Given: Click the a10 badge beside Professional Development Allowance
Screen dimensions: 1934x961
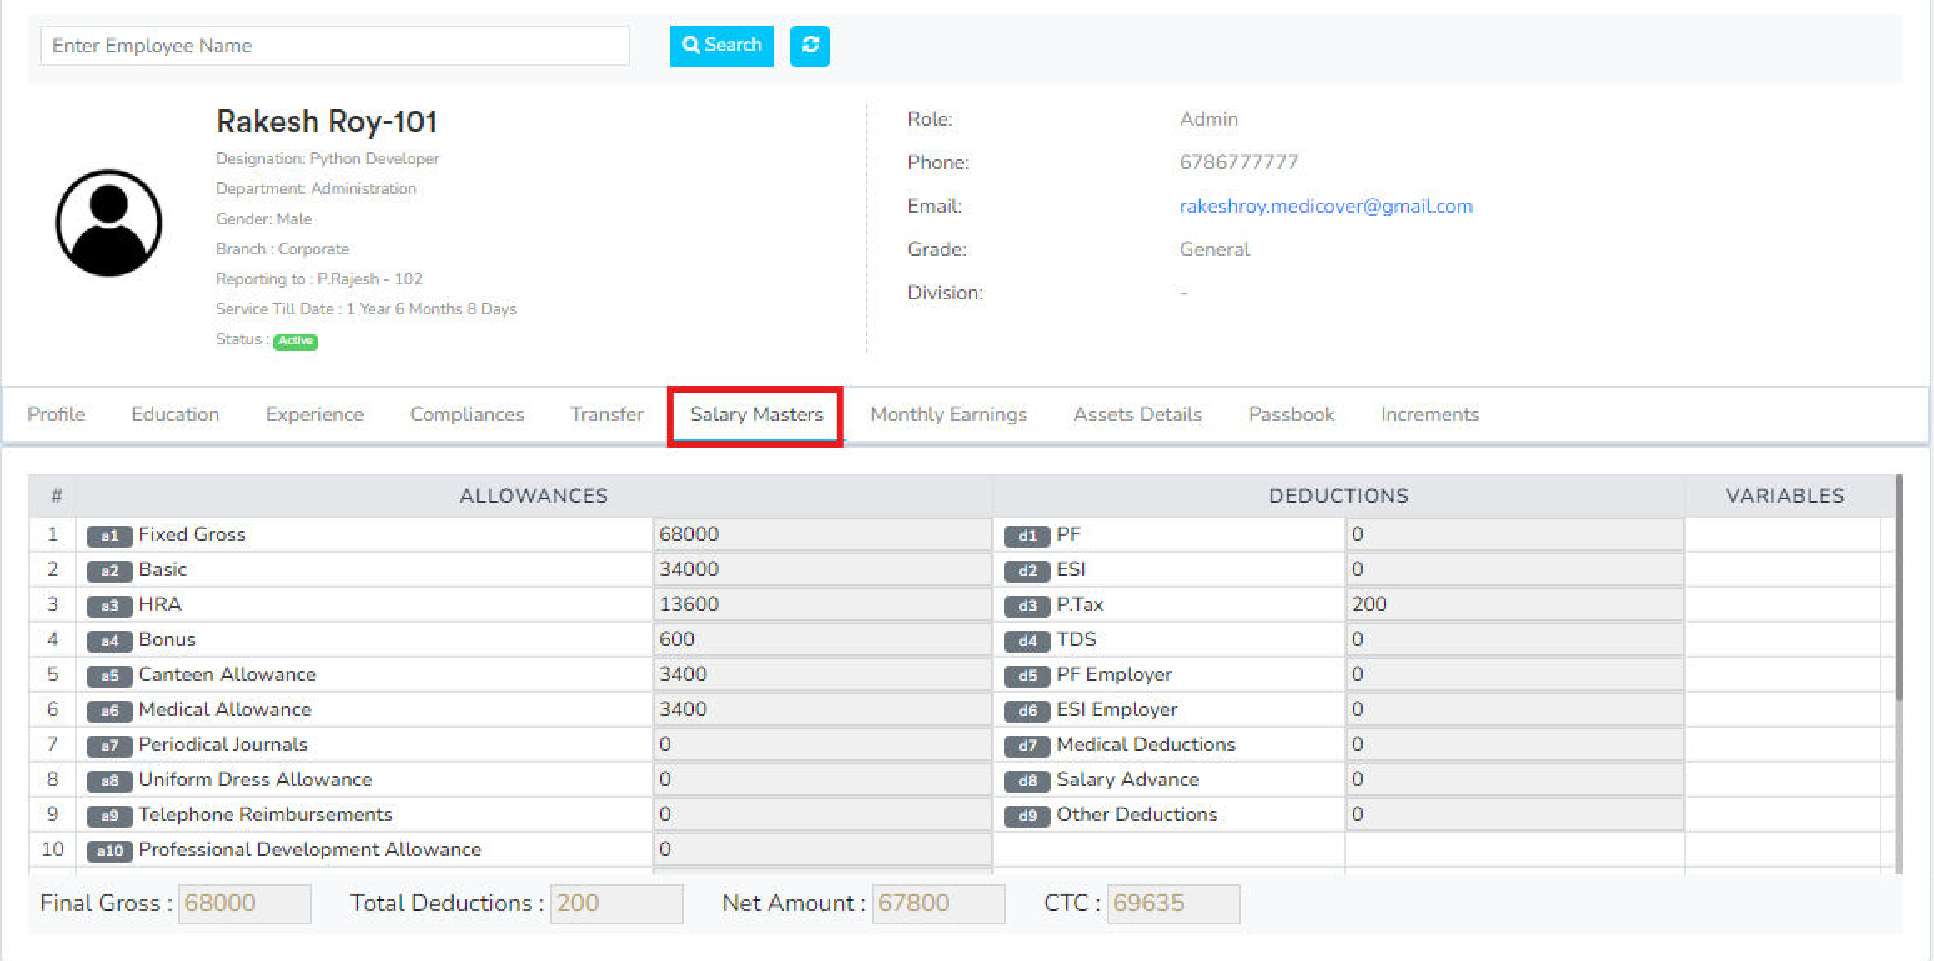Looking at the screenshot, I should (x=110, y=851).
